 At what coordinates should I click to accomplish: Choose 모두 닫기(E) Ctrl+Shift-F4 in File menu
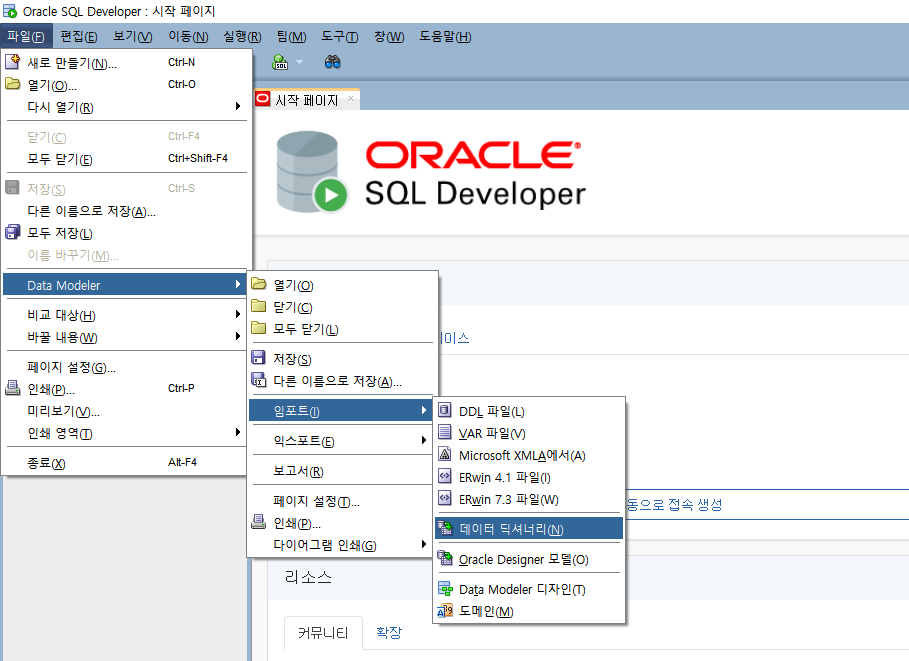[125, 158]
